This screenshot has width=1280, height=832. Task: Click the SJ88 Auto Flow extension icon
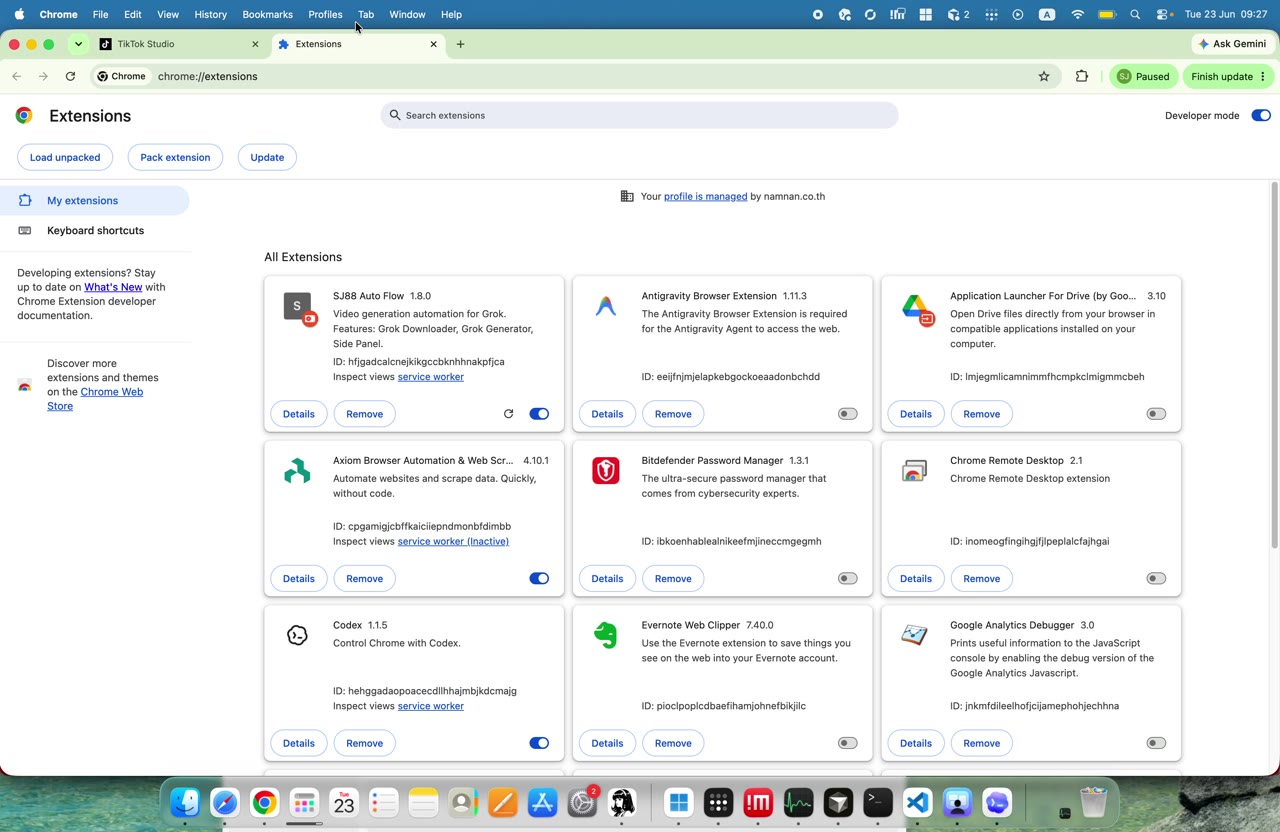[300, 308]
